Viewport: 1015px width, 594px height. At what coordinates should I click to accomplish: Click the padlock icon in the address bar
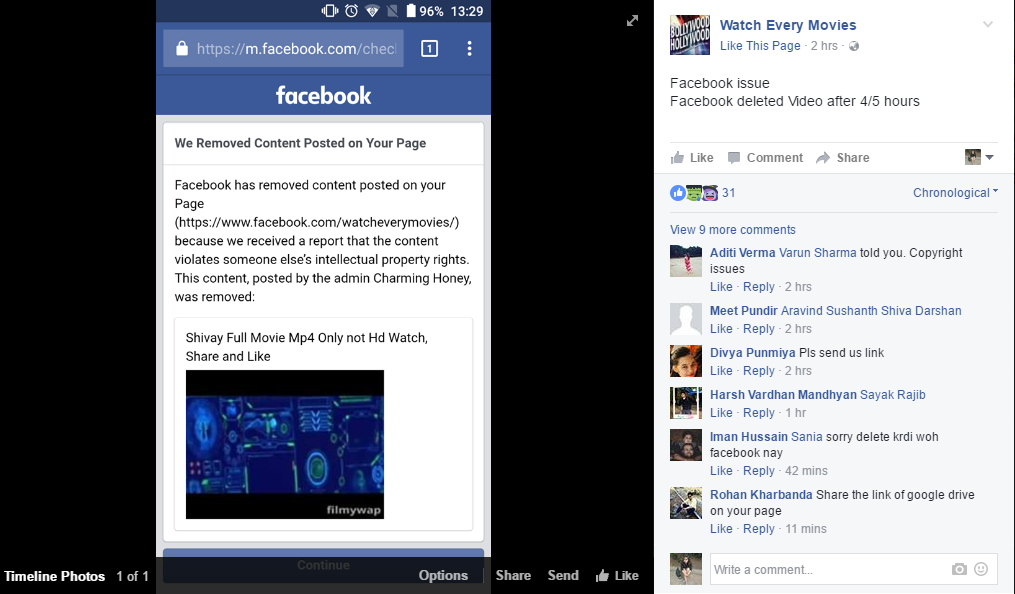(x=181, y=50)
